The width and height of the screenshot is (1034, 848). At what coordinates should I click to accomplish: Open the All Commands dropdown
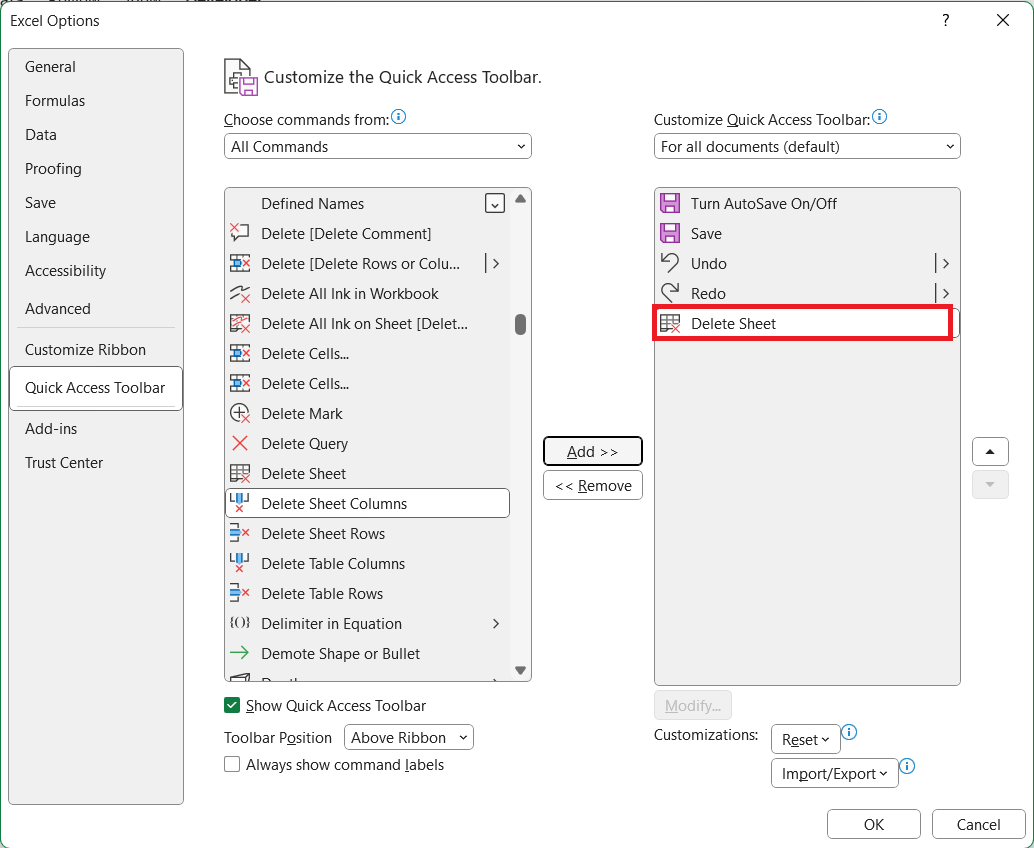click(x=378, y=146)
